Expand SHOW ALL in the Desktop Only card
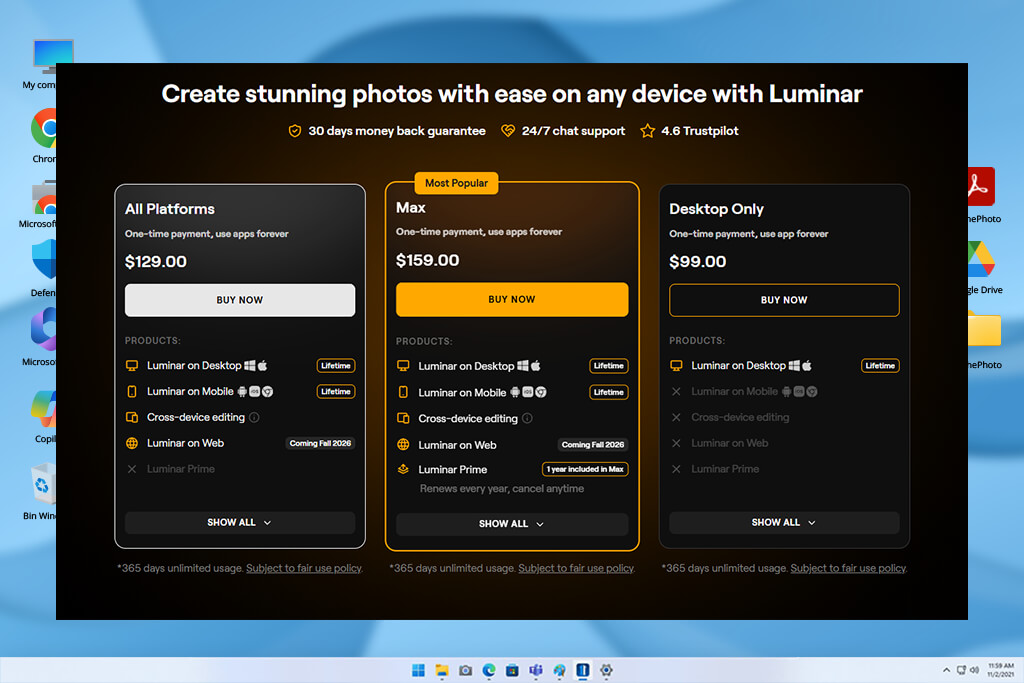1024x683 pixels. (x=784, y=522)
